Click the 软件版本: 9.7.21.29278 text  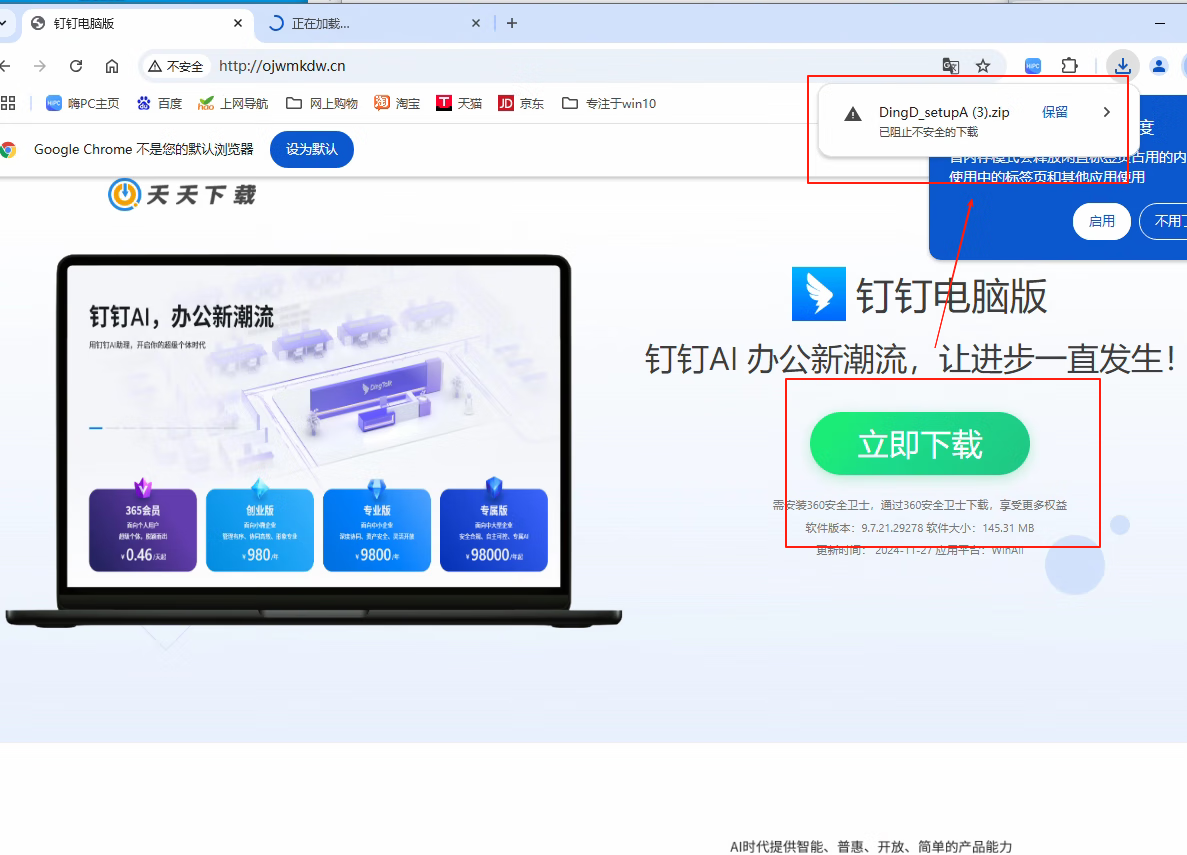click(x=864, y=528)
